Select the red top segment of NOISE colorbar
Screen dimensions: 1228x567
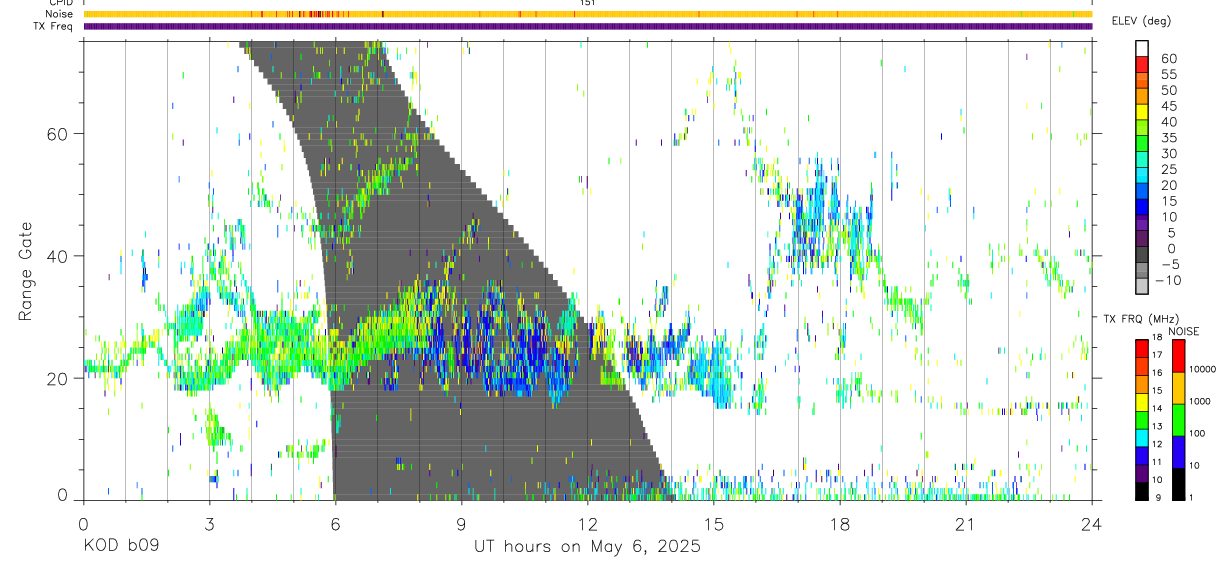click(1178, 355)
